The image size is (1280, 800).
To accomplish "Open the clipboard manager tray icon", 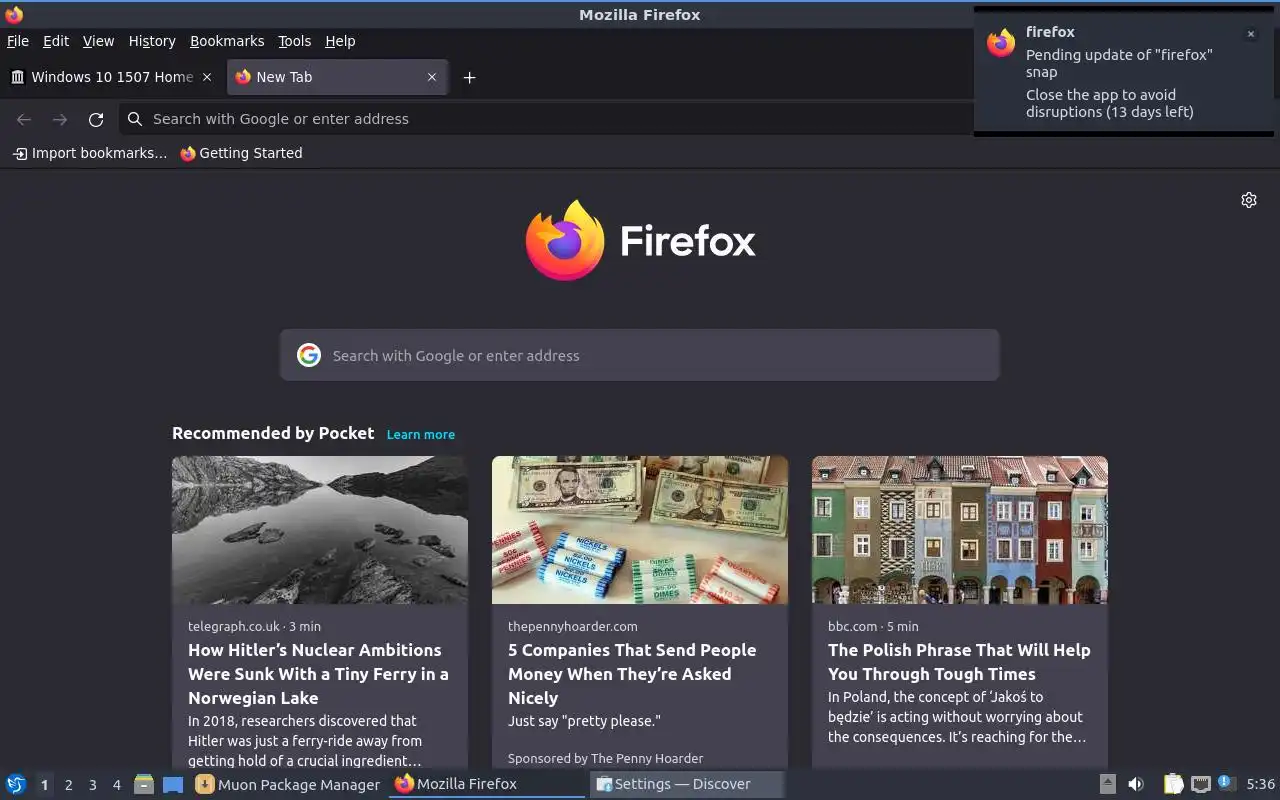I will tap(1173, 784).
